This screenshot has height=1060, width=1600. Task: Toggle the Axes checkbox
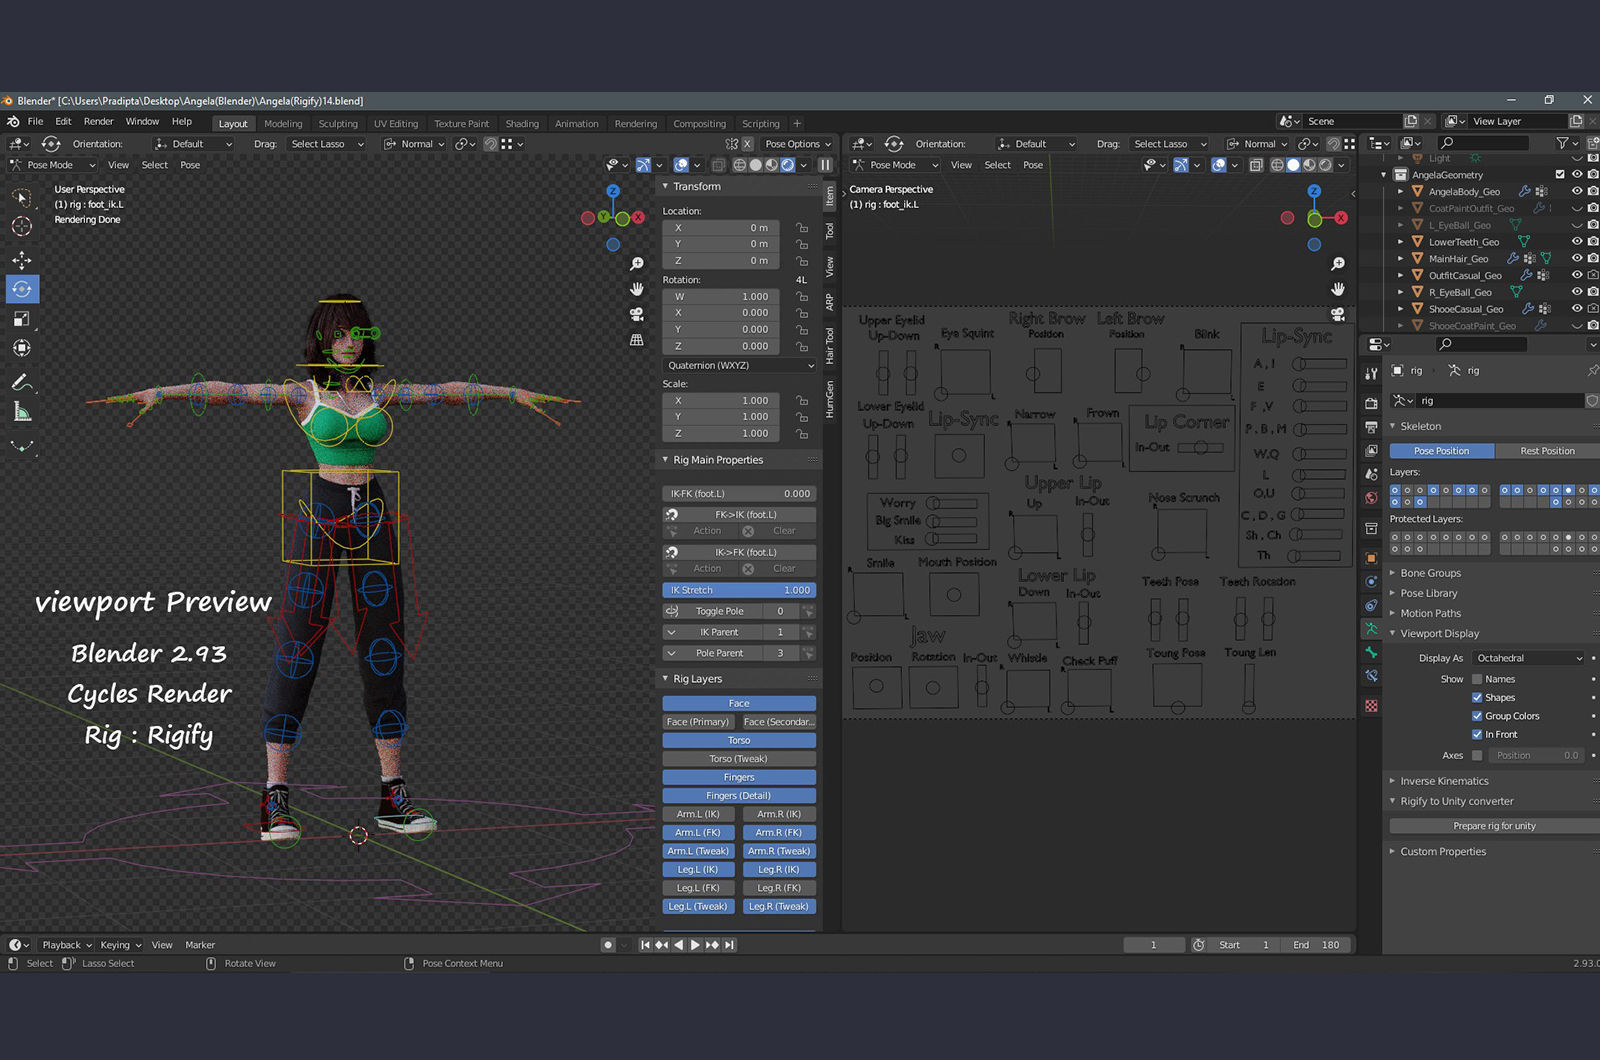(x=1477, y=755)
